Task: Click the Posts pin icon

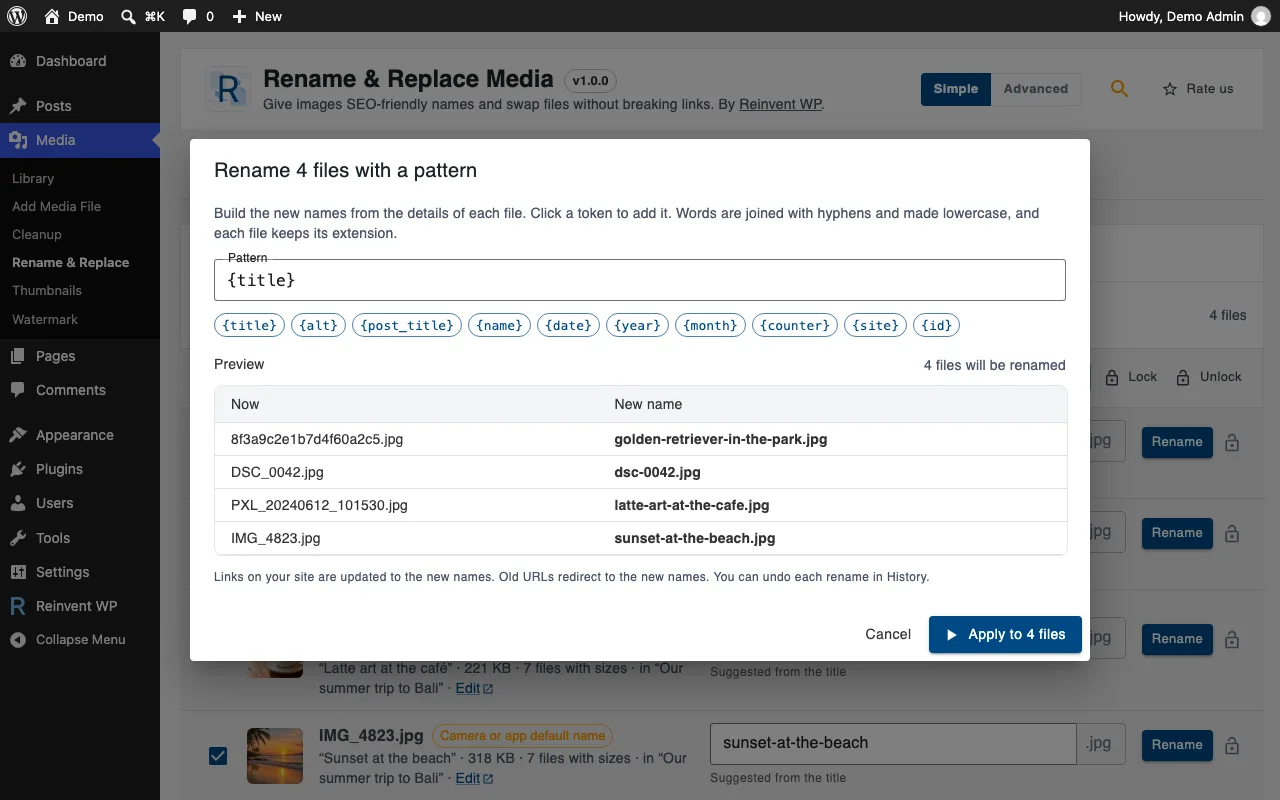Action: (x=18, y=106)
